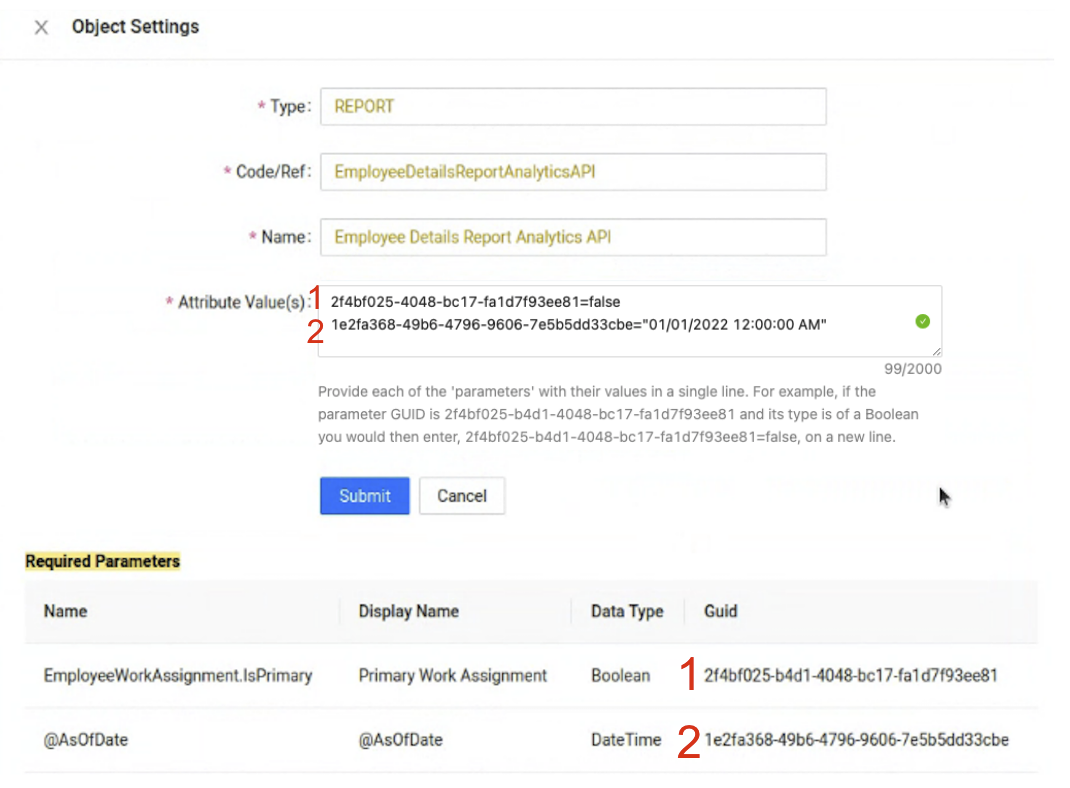Submit the object settings form
This screenshot has height=788, width=1070.
tap(364, 496)
